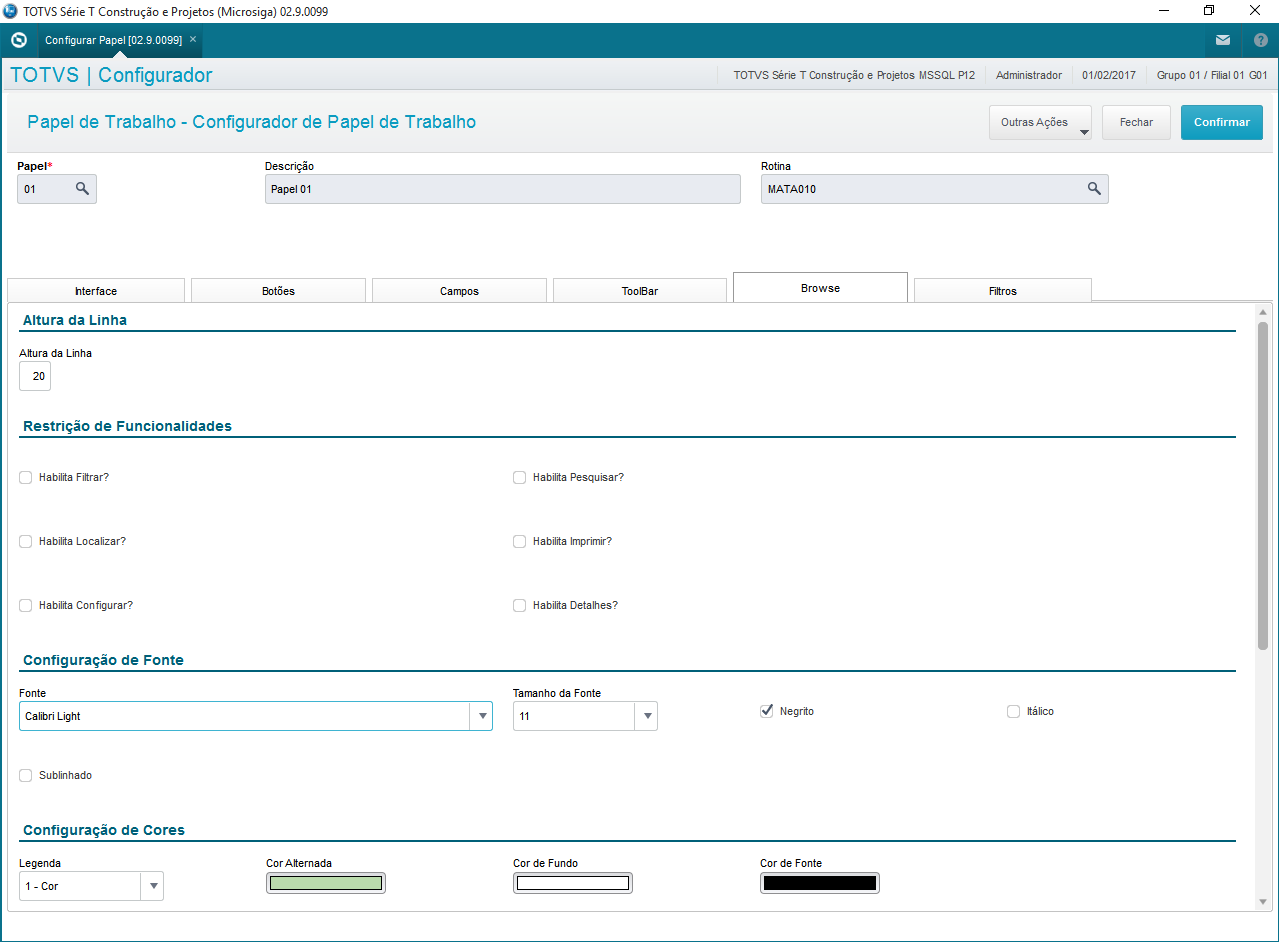Click the Papel field magnifier search icon
The width and height of the screenshot is (1279, 942).
83,188
